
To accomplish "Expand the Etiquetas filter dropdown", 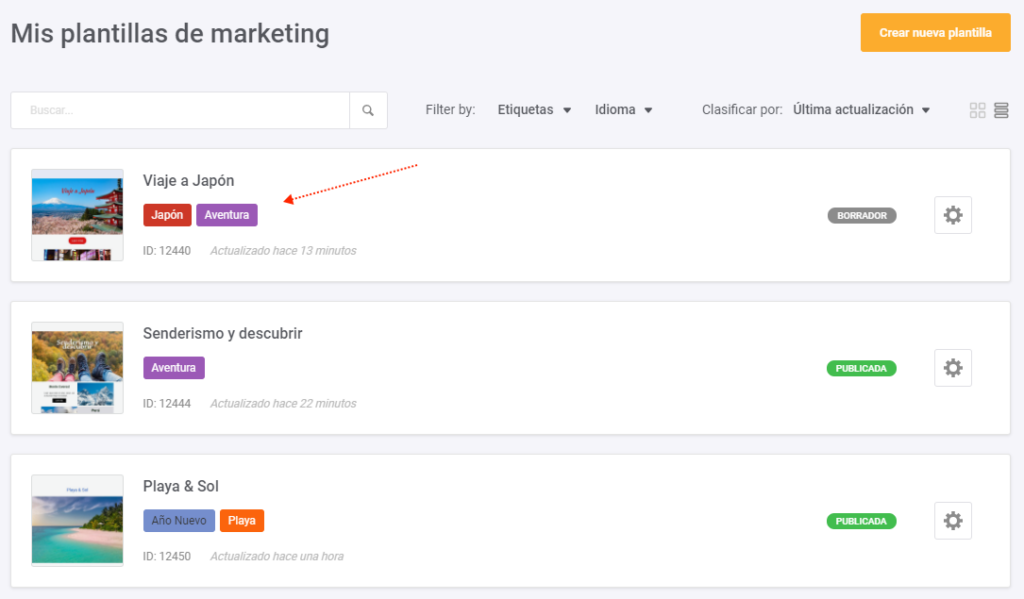I will tap(534, 110).
